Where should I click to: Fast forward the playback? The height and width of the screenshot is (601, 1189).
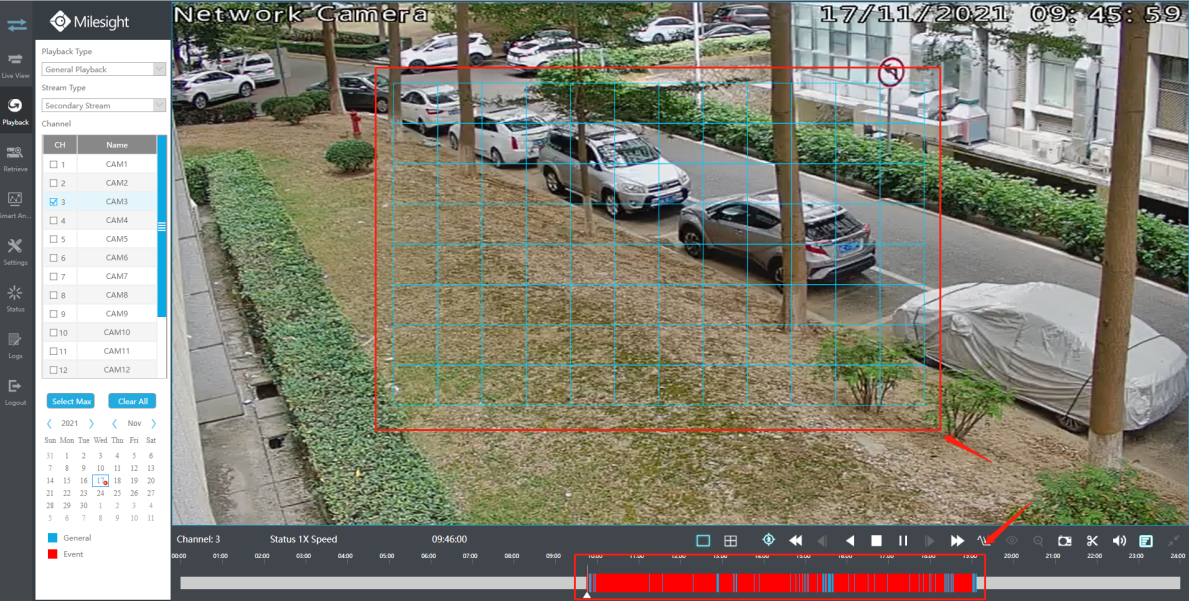pos(958,540)
